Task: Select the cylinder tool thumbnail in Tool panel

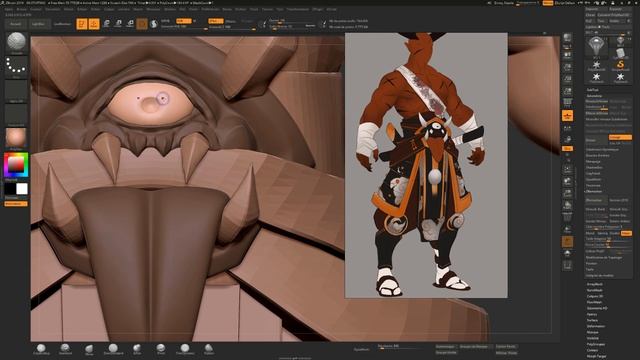Action: [620, 53]
